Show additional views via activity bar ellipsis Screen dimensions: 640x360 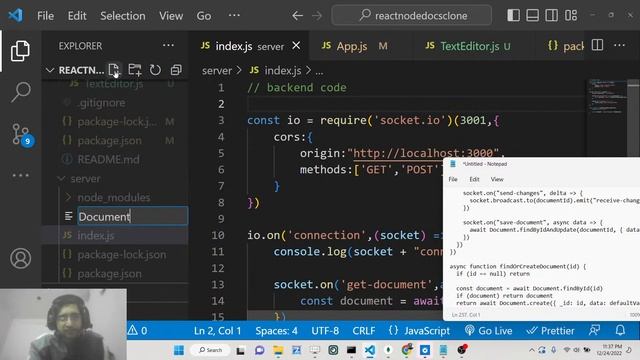click(x=20, y=176)
